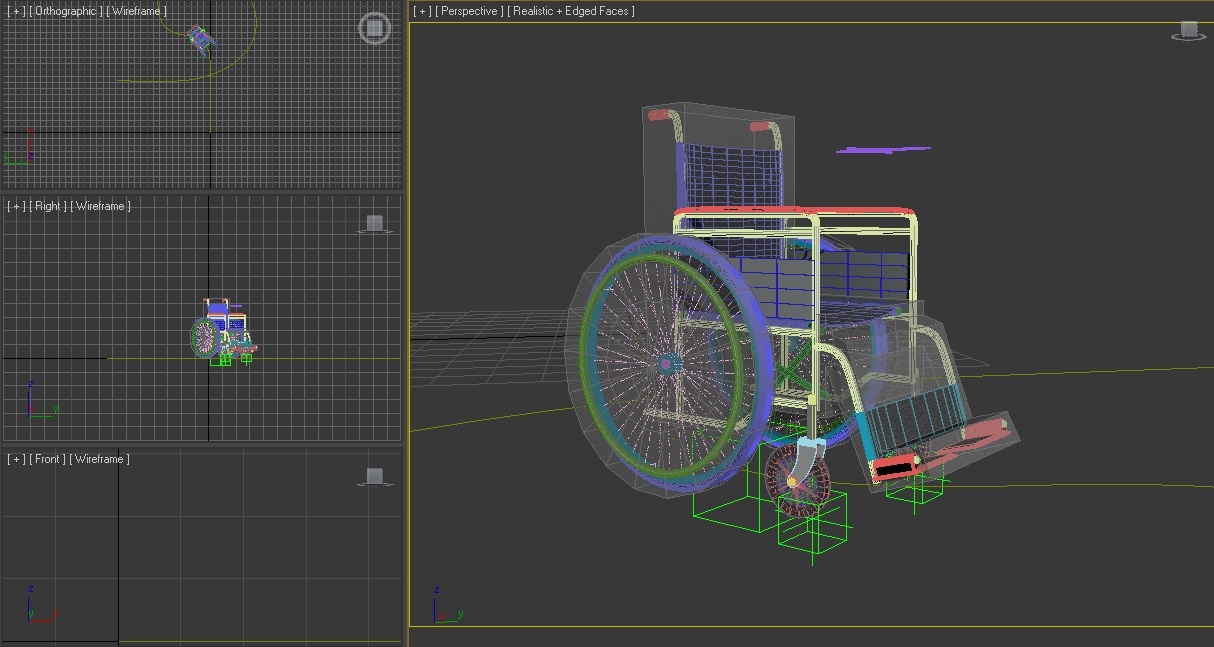
Task: Open the Orthographic view label menu
Action: (66, 11)
